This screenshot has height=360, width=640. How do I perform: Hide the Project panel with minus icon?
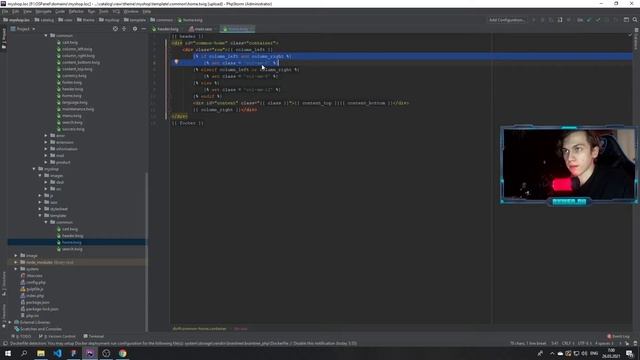pyautogui.click(x=144, y=29)
